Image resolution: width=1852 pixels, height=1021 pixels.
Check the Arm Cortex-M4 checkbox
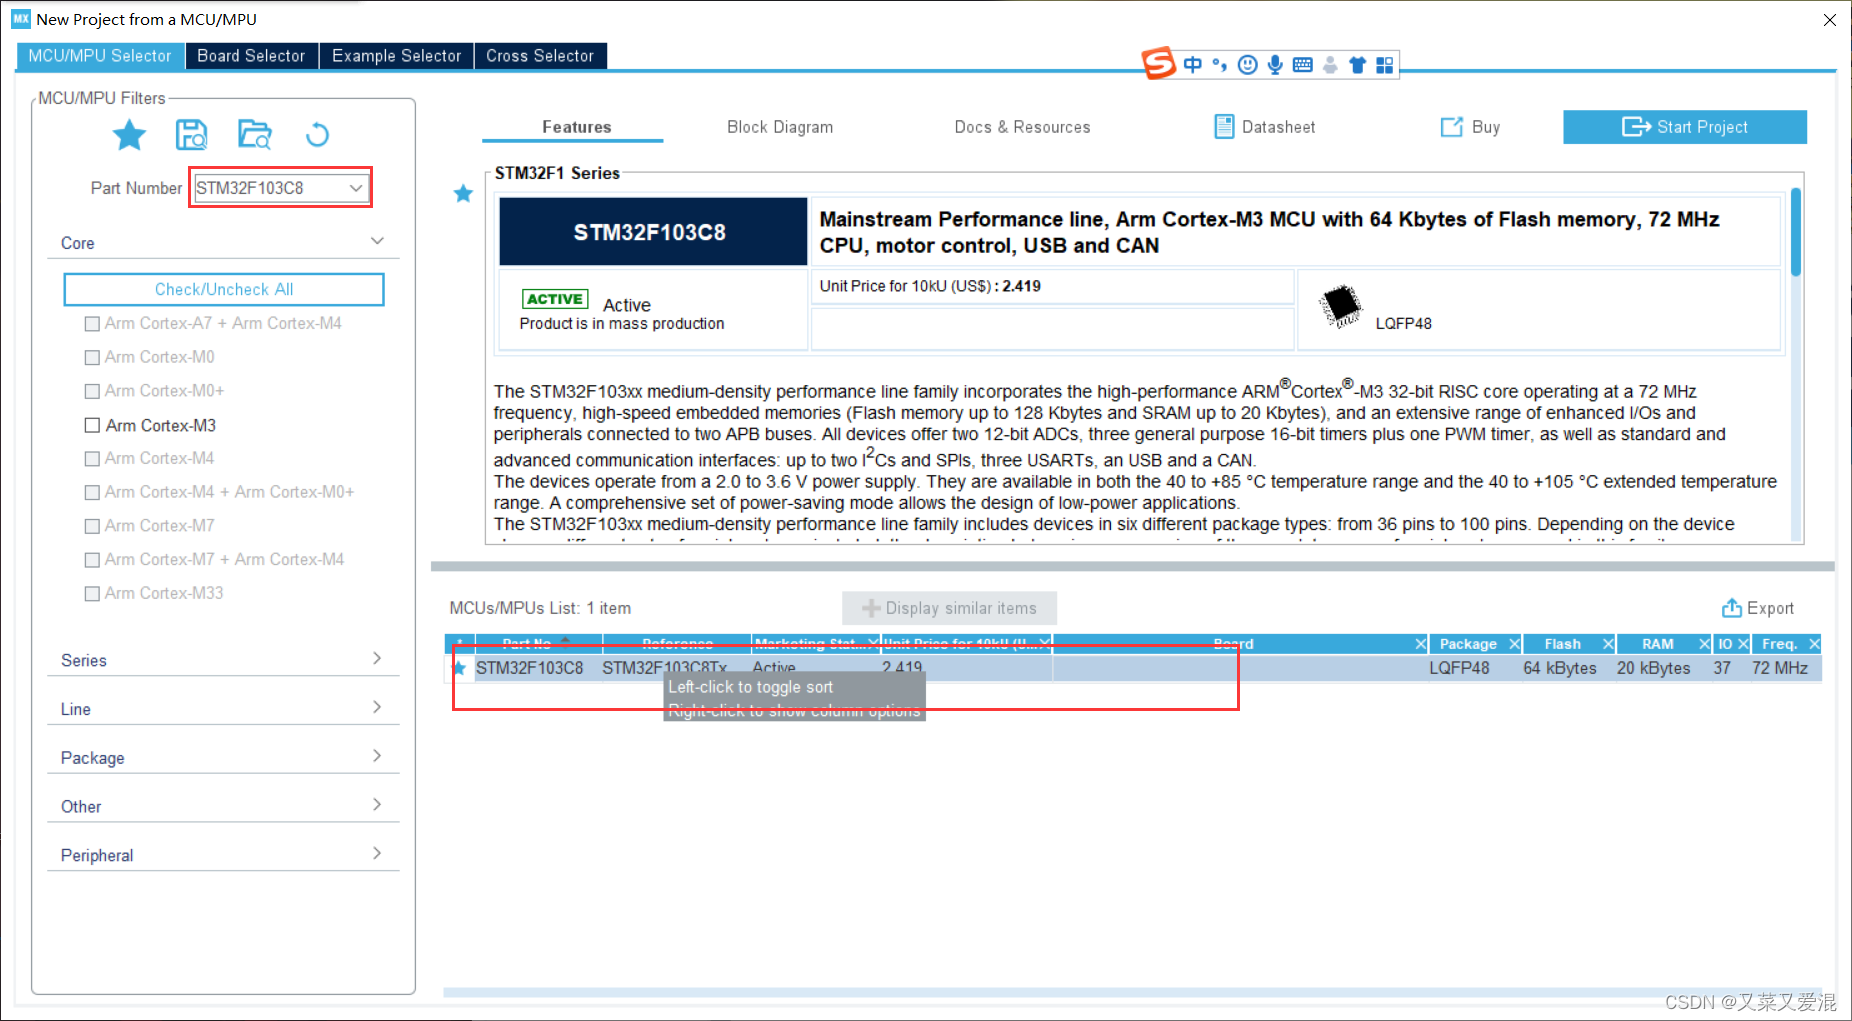point(92,458)
